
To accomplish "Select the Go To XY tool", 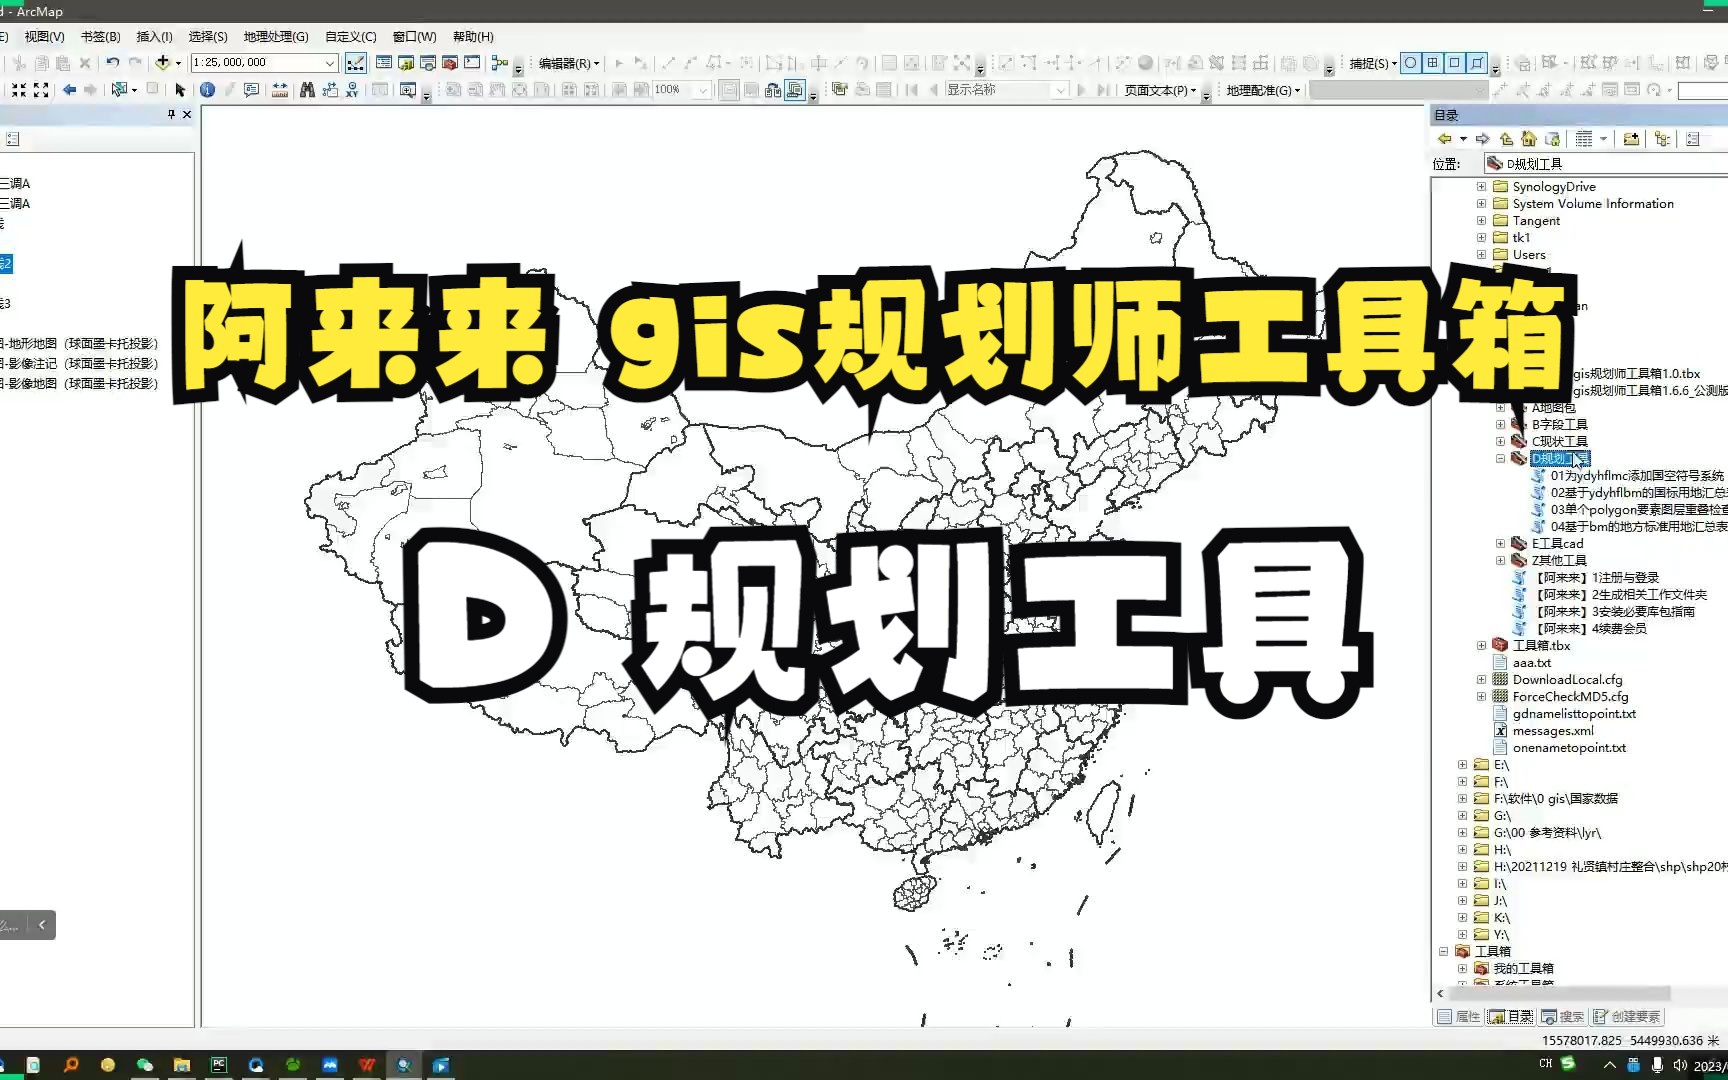I will (353, 88).
